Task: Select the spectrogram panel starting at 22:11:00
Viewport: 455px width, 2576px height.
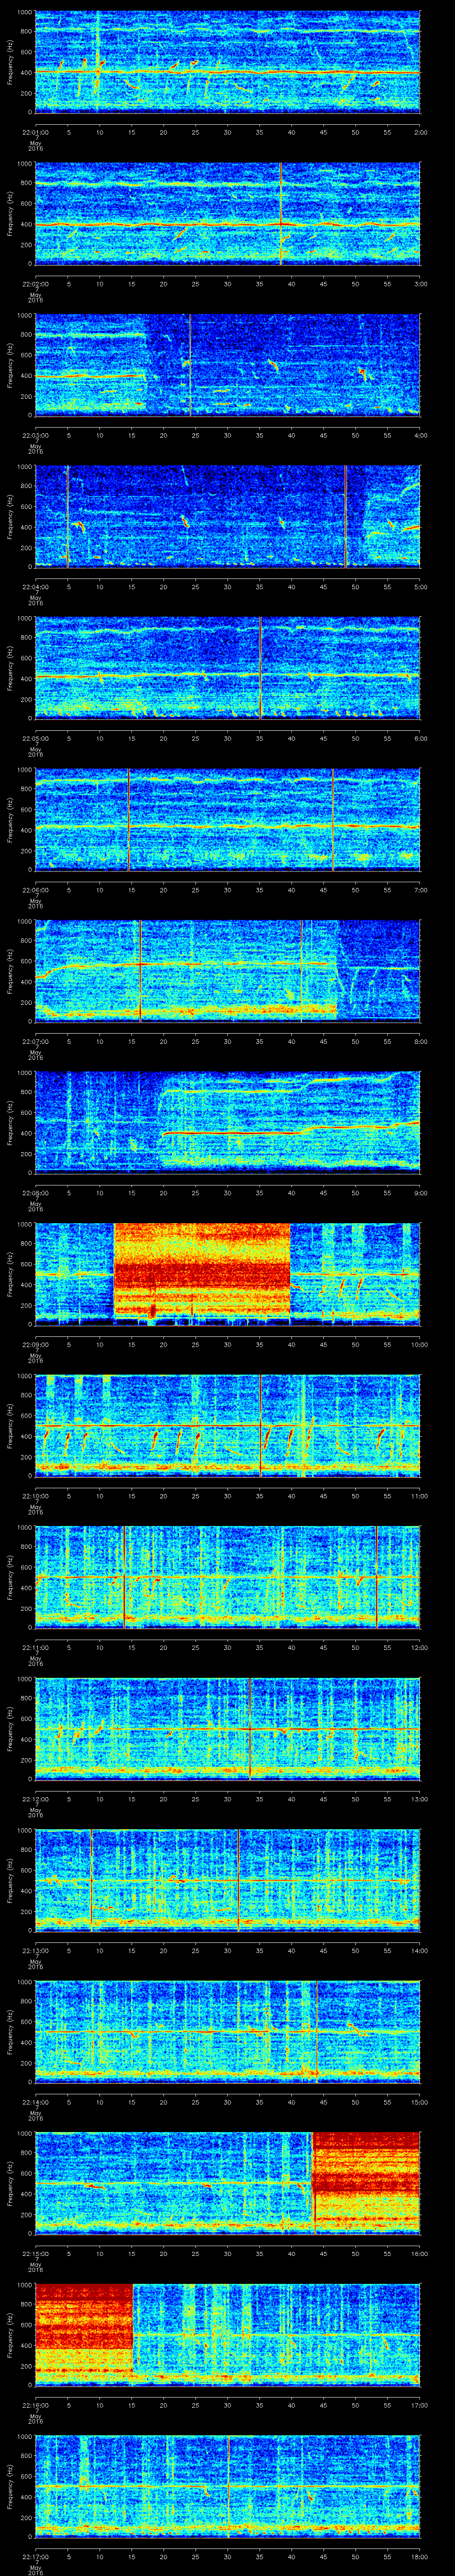Action: (x=227, y=1577)
